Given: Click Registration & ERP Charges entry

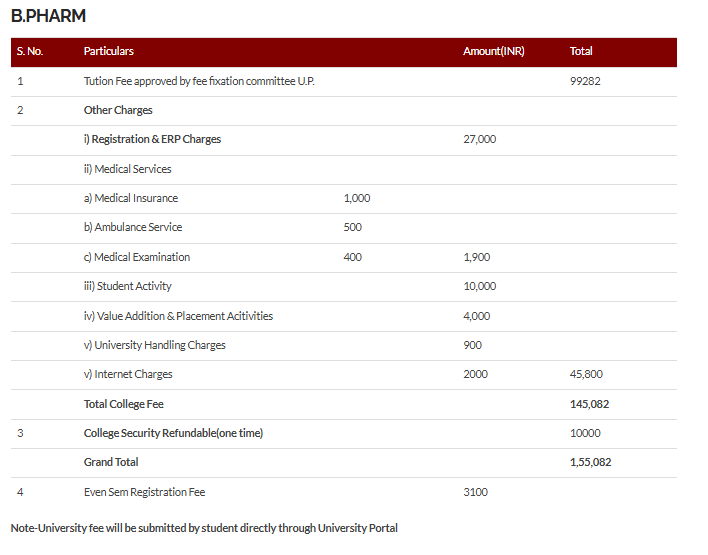Looking at the screenshot, I should 152,139.
